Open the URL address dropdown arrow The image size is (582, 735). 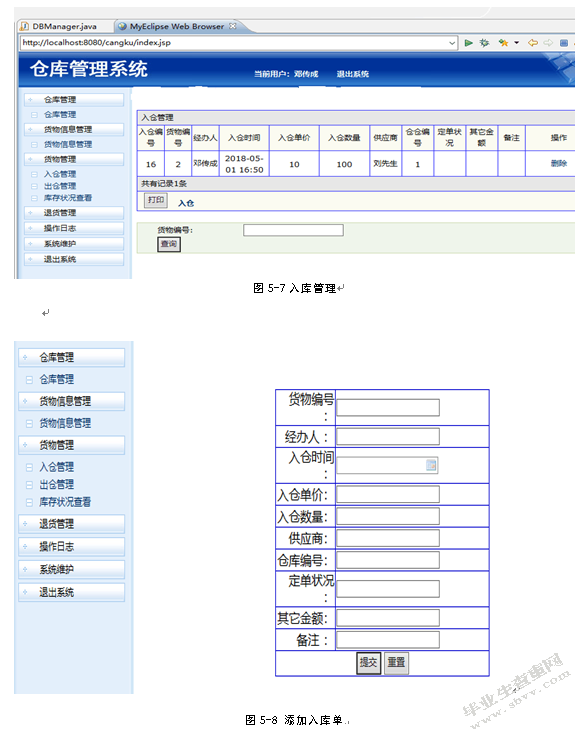coord(452,43)
